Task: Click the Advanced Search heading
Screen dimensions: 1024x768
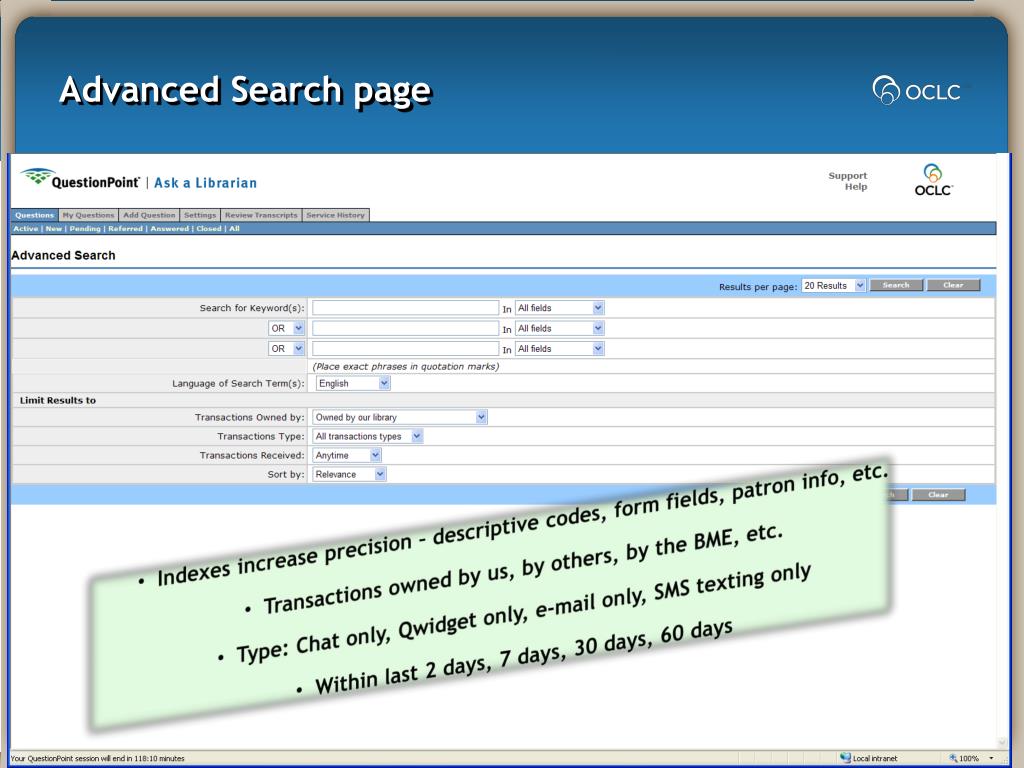Action: pyautogui.click(x=63, y=255)
